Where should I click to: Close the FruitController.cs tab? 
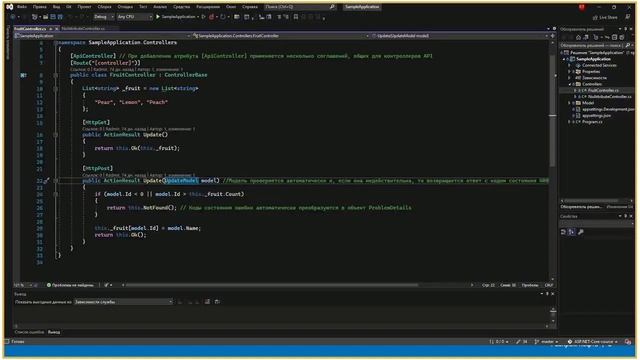click(x=57, y=29)
